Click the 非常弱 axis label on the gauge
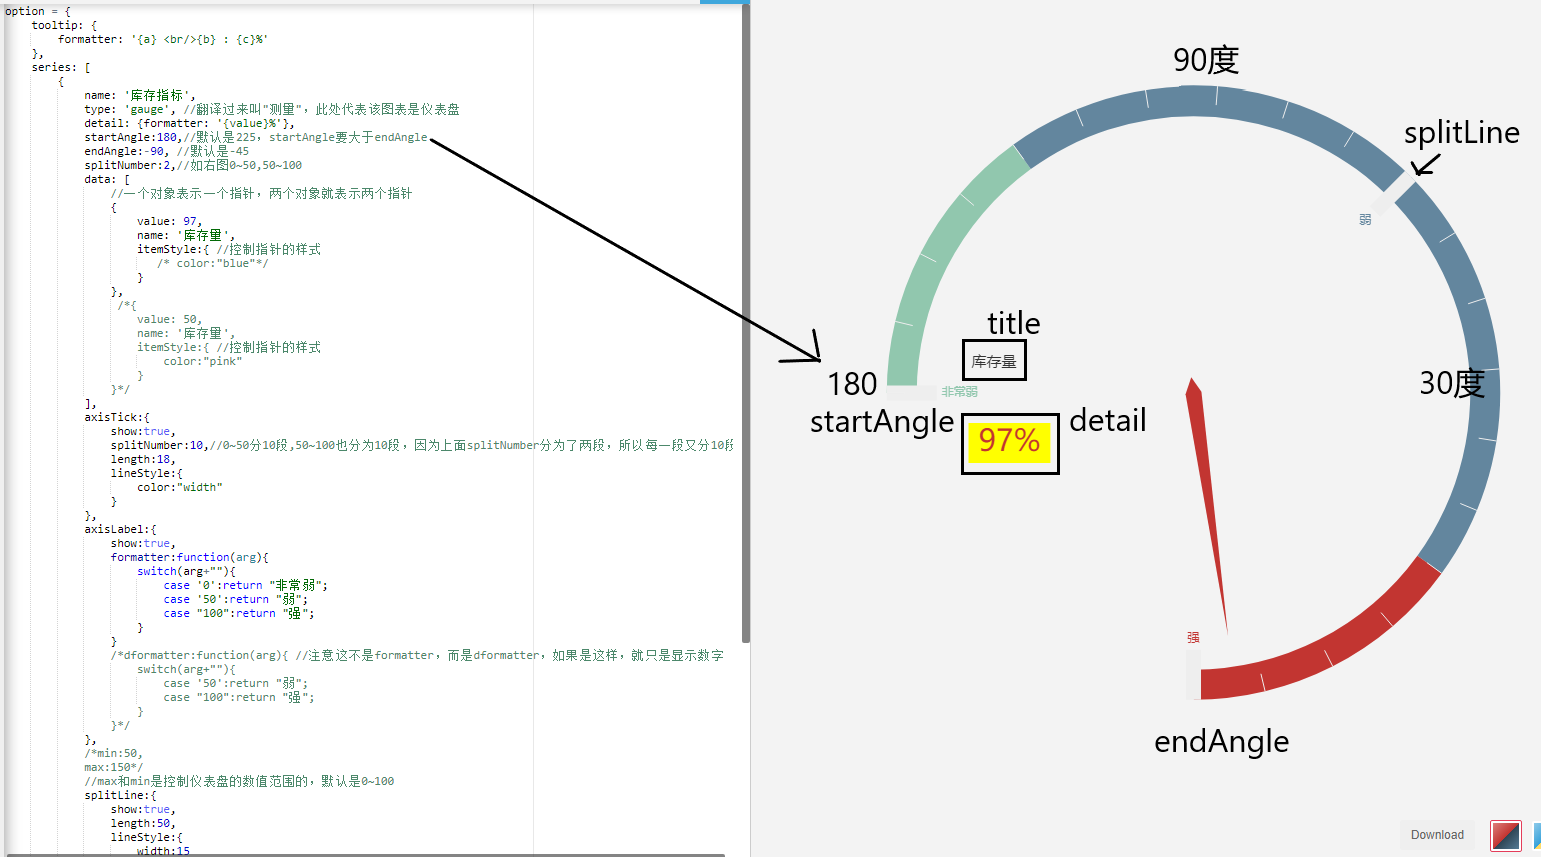The image size is (1541, 857). [959, 392]
